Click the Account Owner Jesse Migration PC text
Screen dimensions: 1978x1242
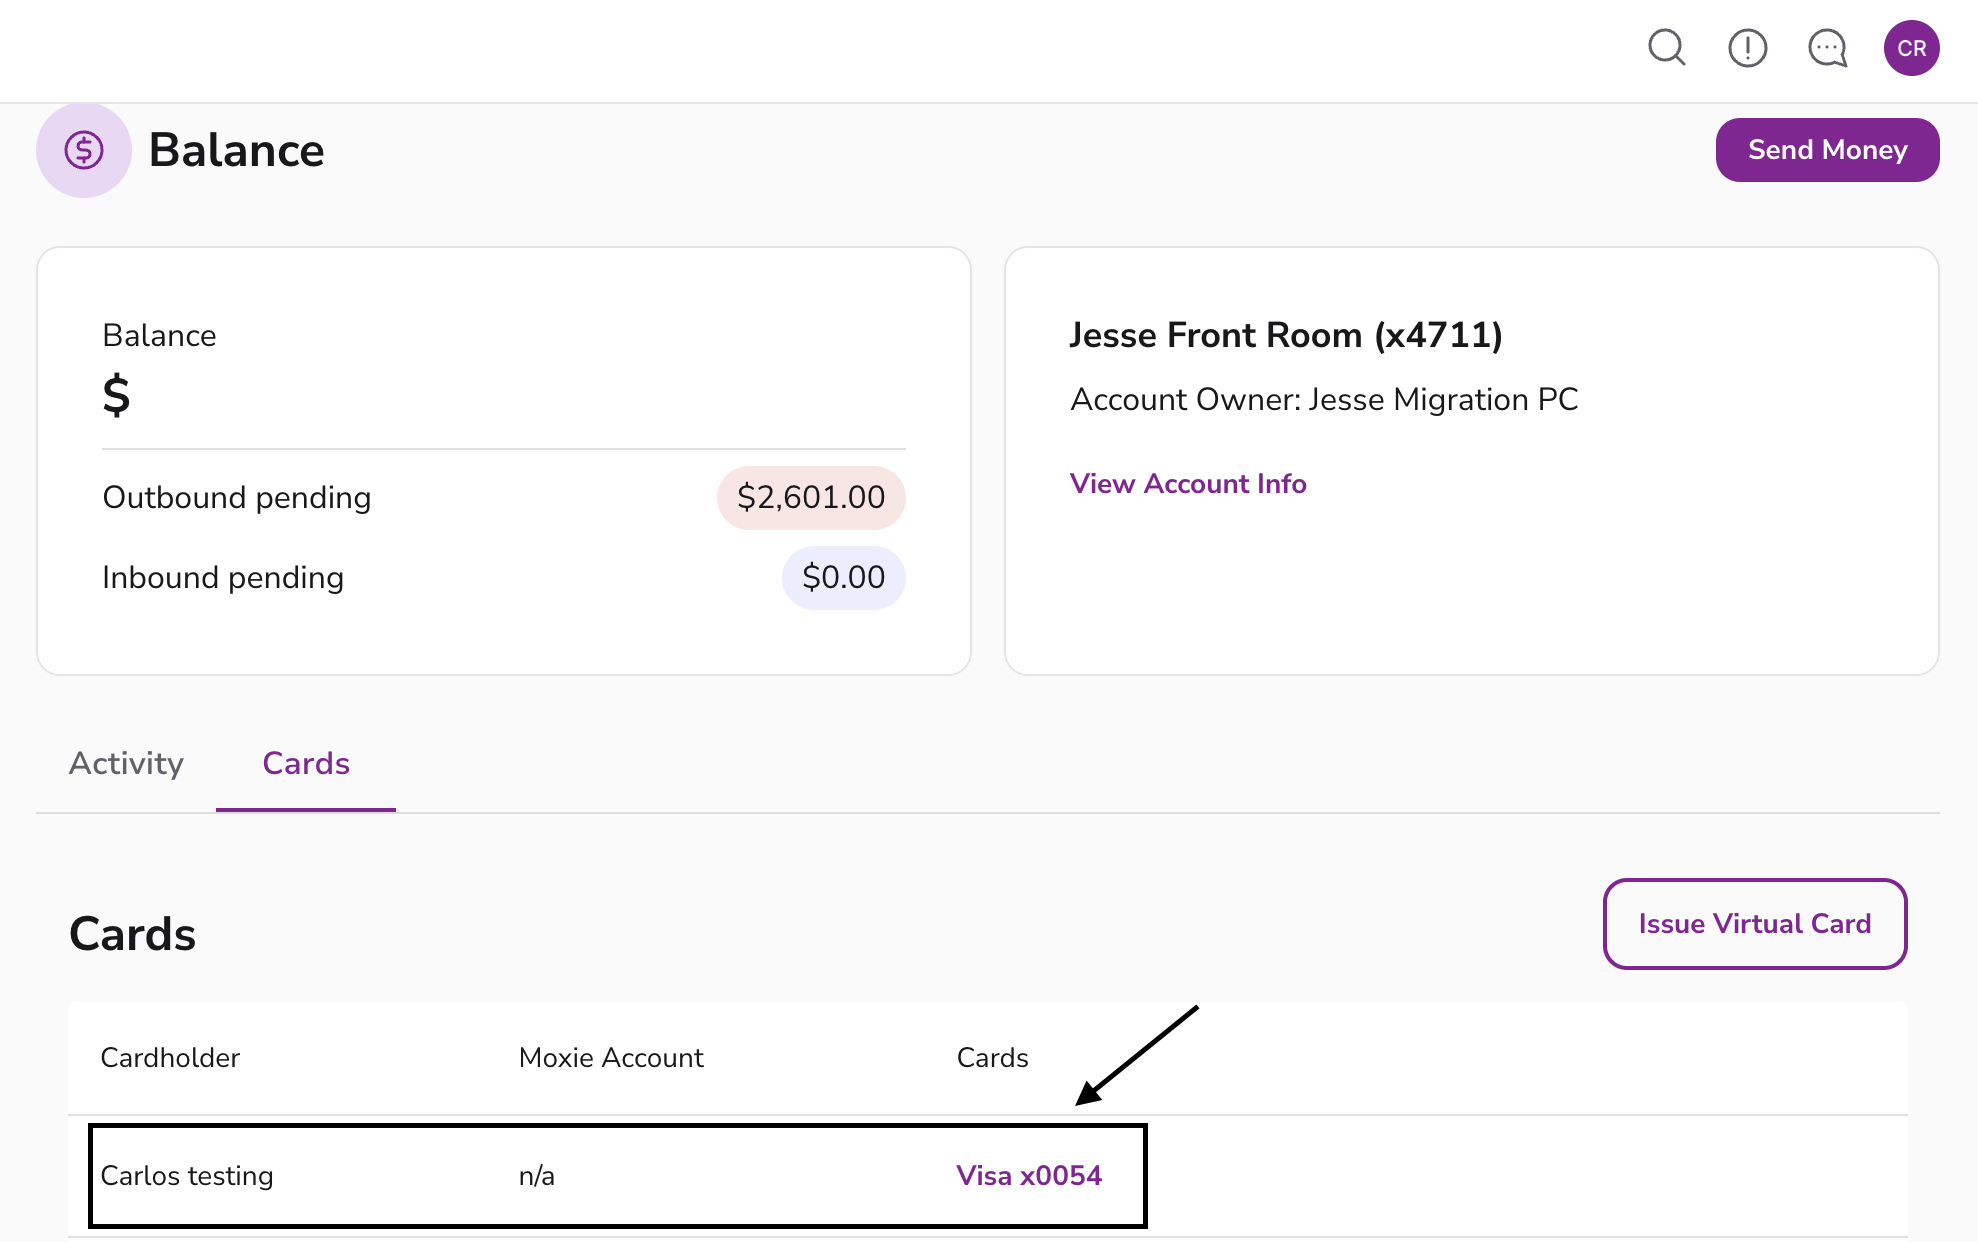click(1324, 400)
